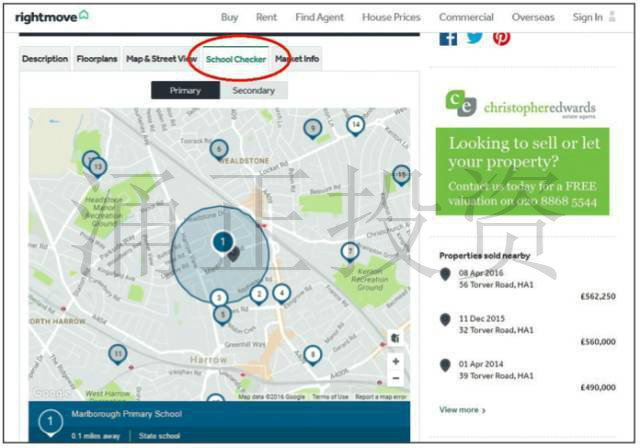Image resolution: width=640 pixels, height=448 pixels.
Task: Switch to Secondary schools
Action: (253, 91)
